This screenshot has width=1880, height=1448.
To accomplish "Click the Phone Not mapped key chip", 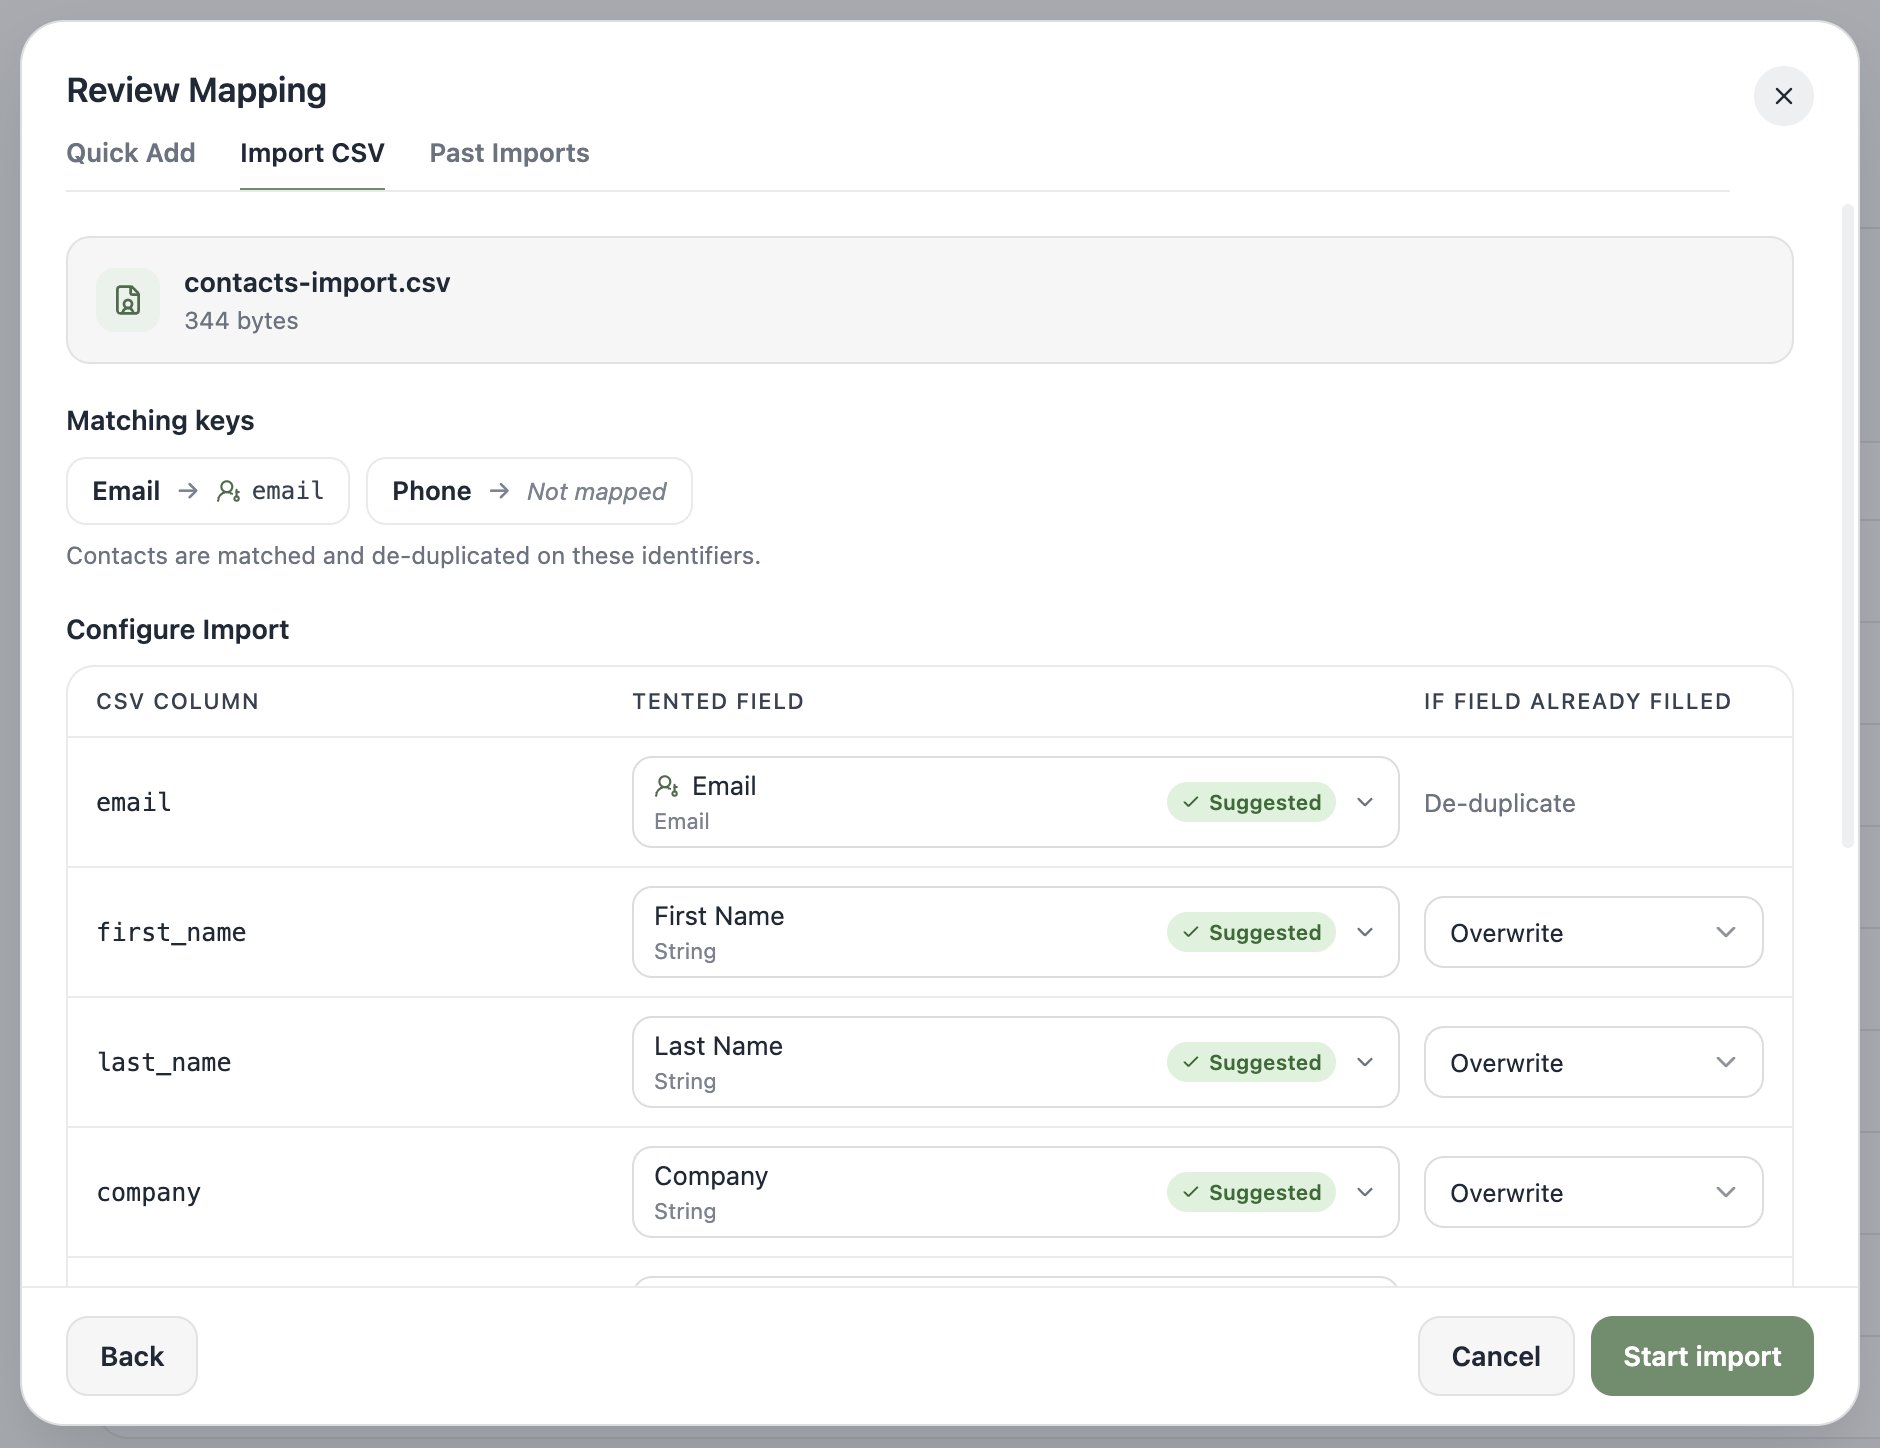I will 529,491.
